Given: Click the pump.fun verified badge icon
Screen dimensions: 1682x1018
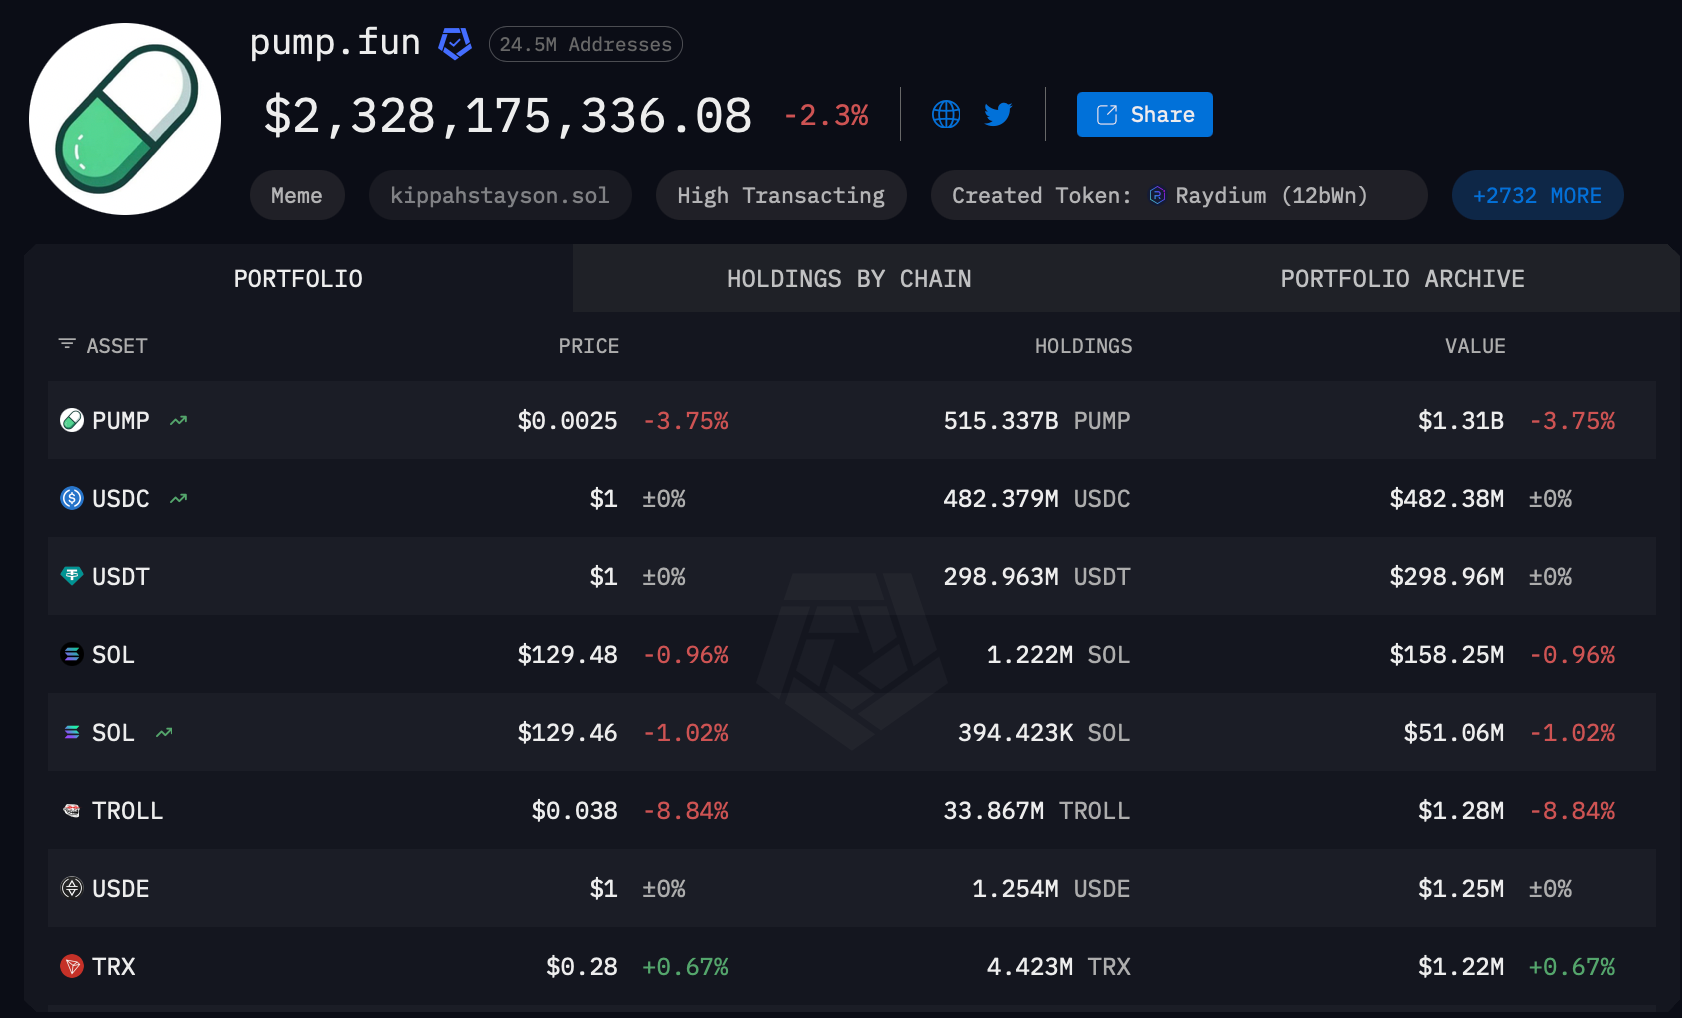Looking at the screenshot, I should (x=454, y=43).
